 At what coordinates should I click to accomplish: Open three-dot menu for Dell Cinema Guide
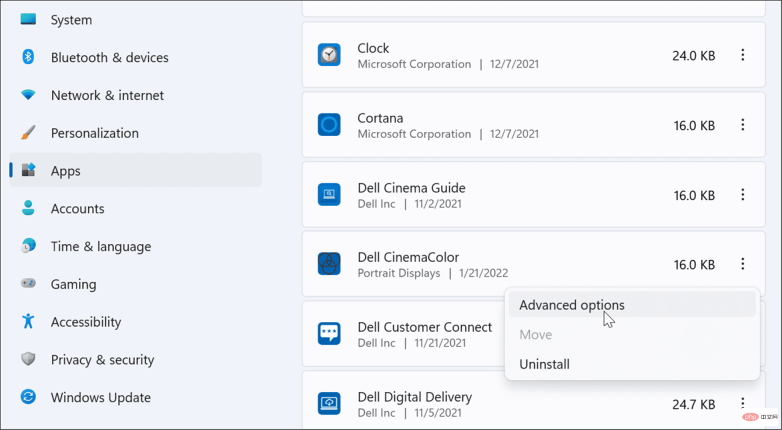pyautogui.click(x=743, y=195)
